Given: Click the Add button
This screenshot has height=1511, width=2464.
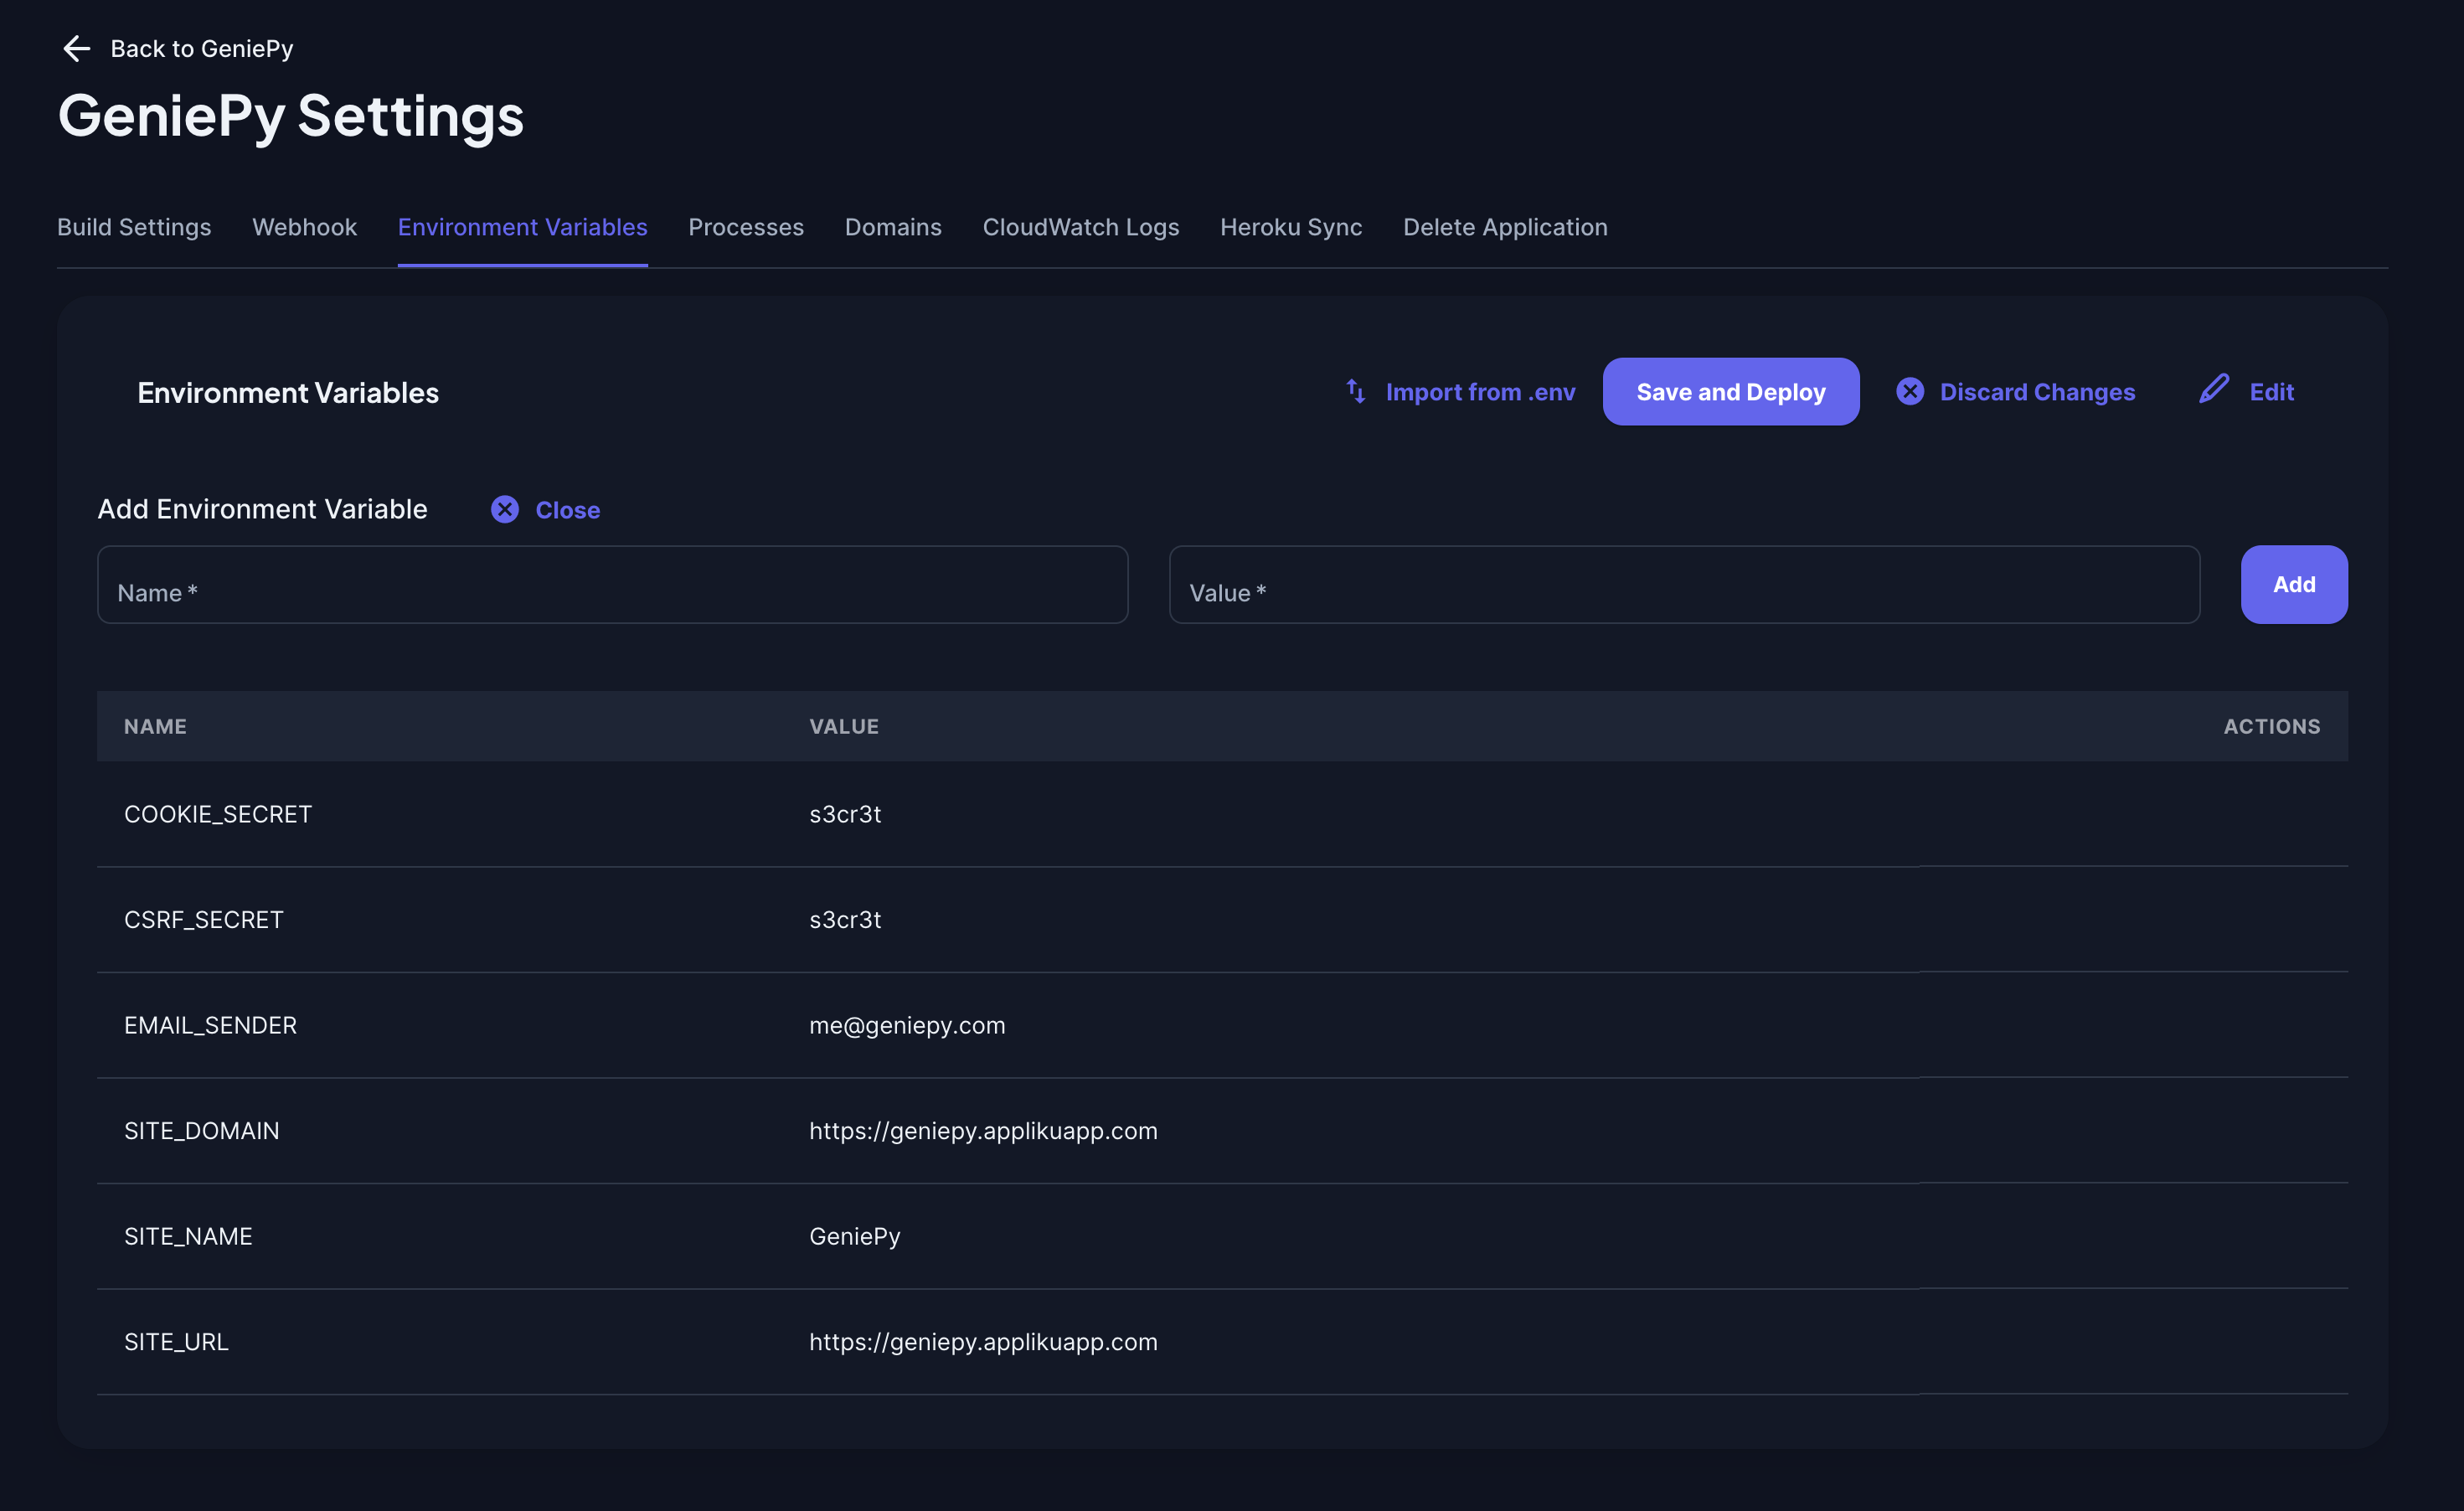Looking at the screenshot, I should (x=2294, y=585).
